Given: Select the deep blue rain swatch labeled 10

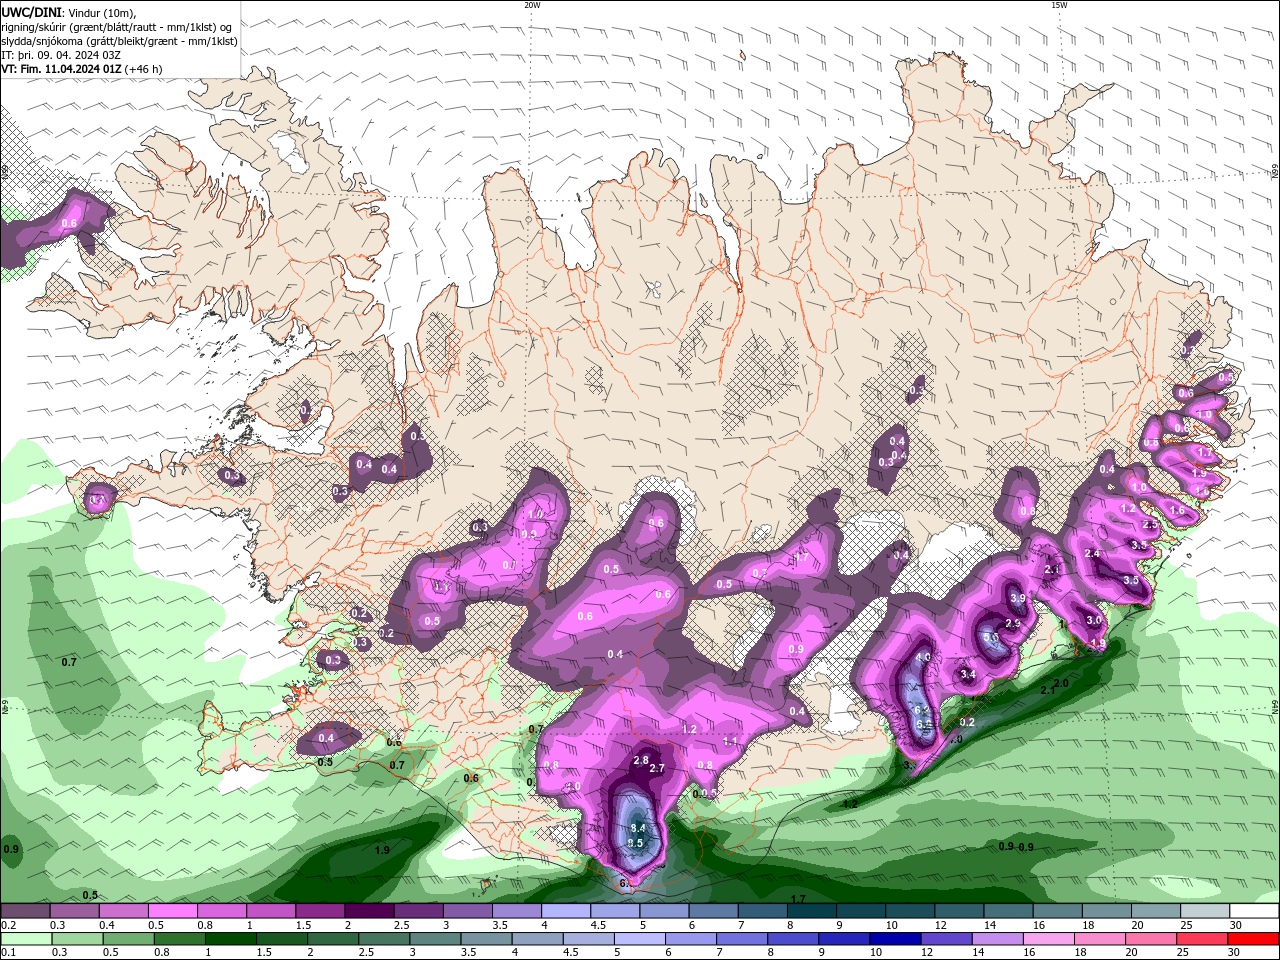Looking at the screenshot, I should click(x=896, y=939).
